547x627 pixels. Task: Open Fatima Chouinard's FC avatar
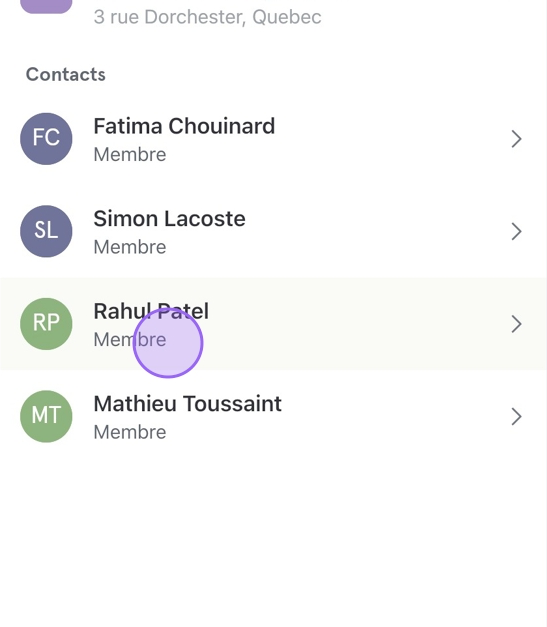[46, 139]
